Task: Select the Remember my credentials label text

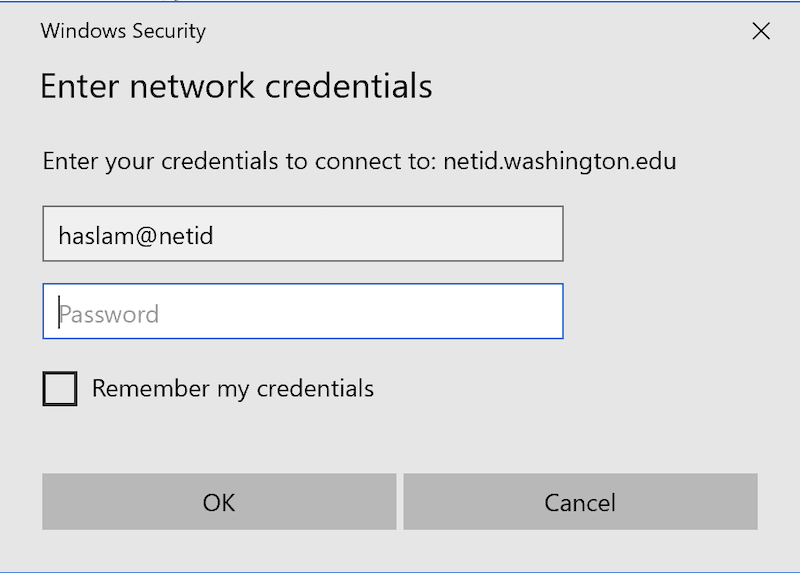Action: [233, 389]
